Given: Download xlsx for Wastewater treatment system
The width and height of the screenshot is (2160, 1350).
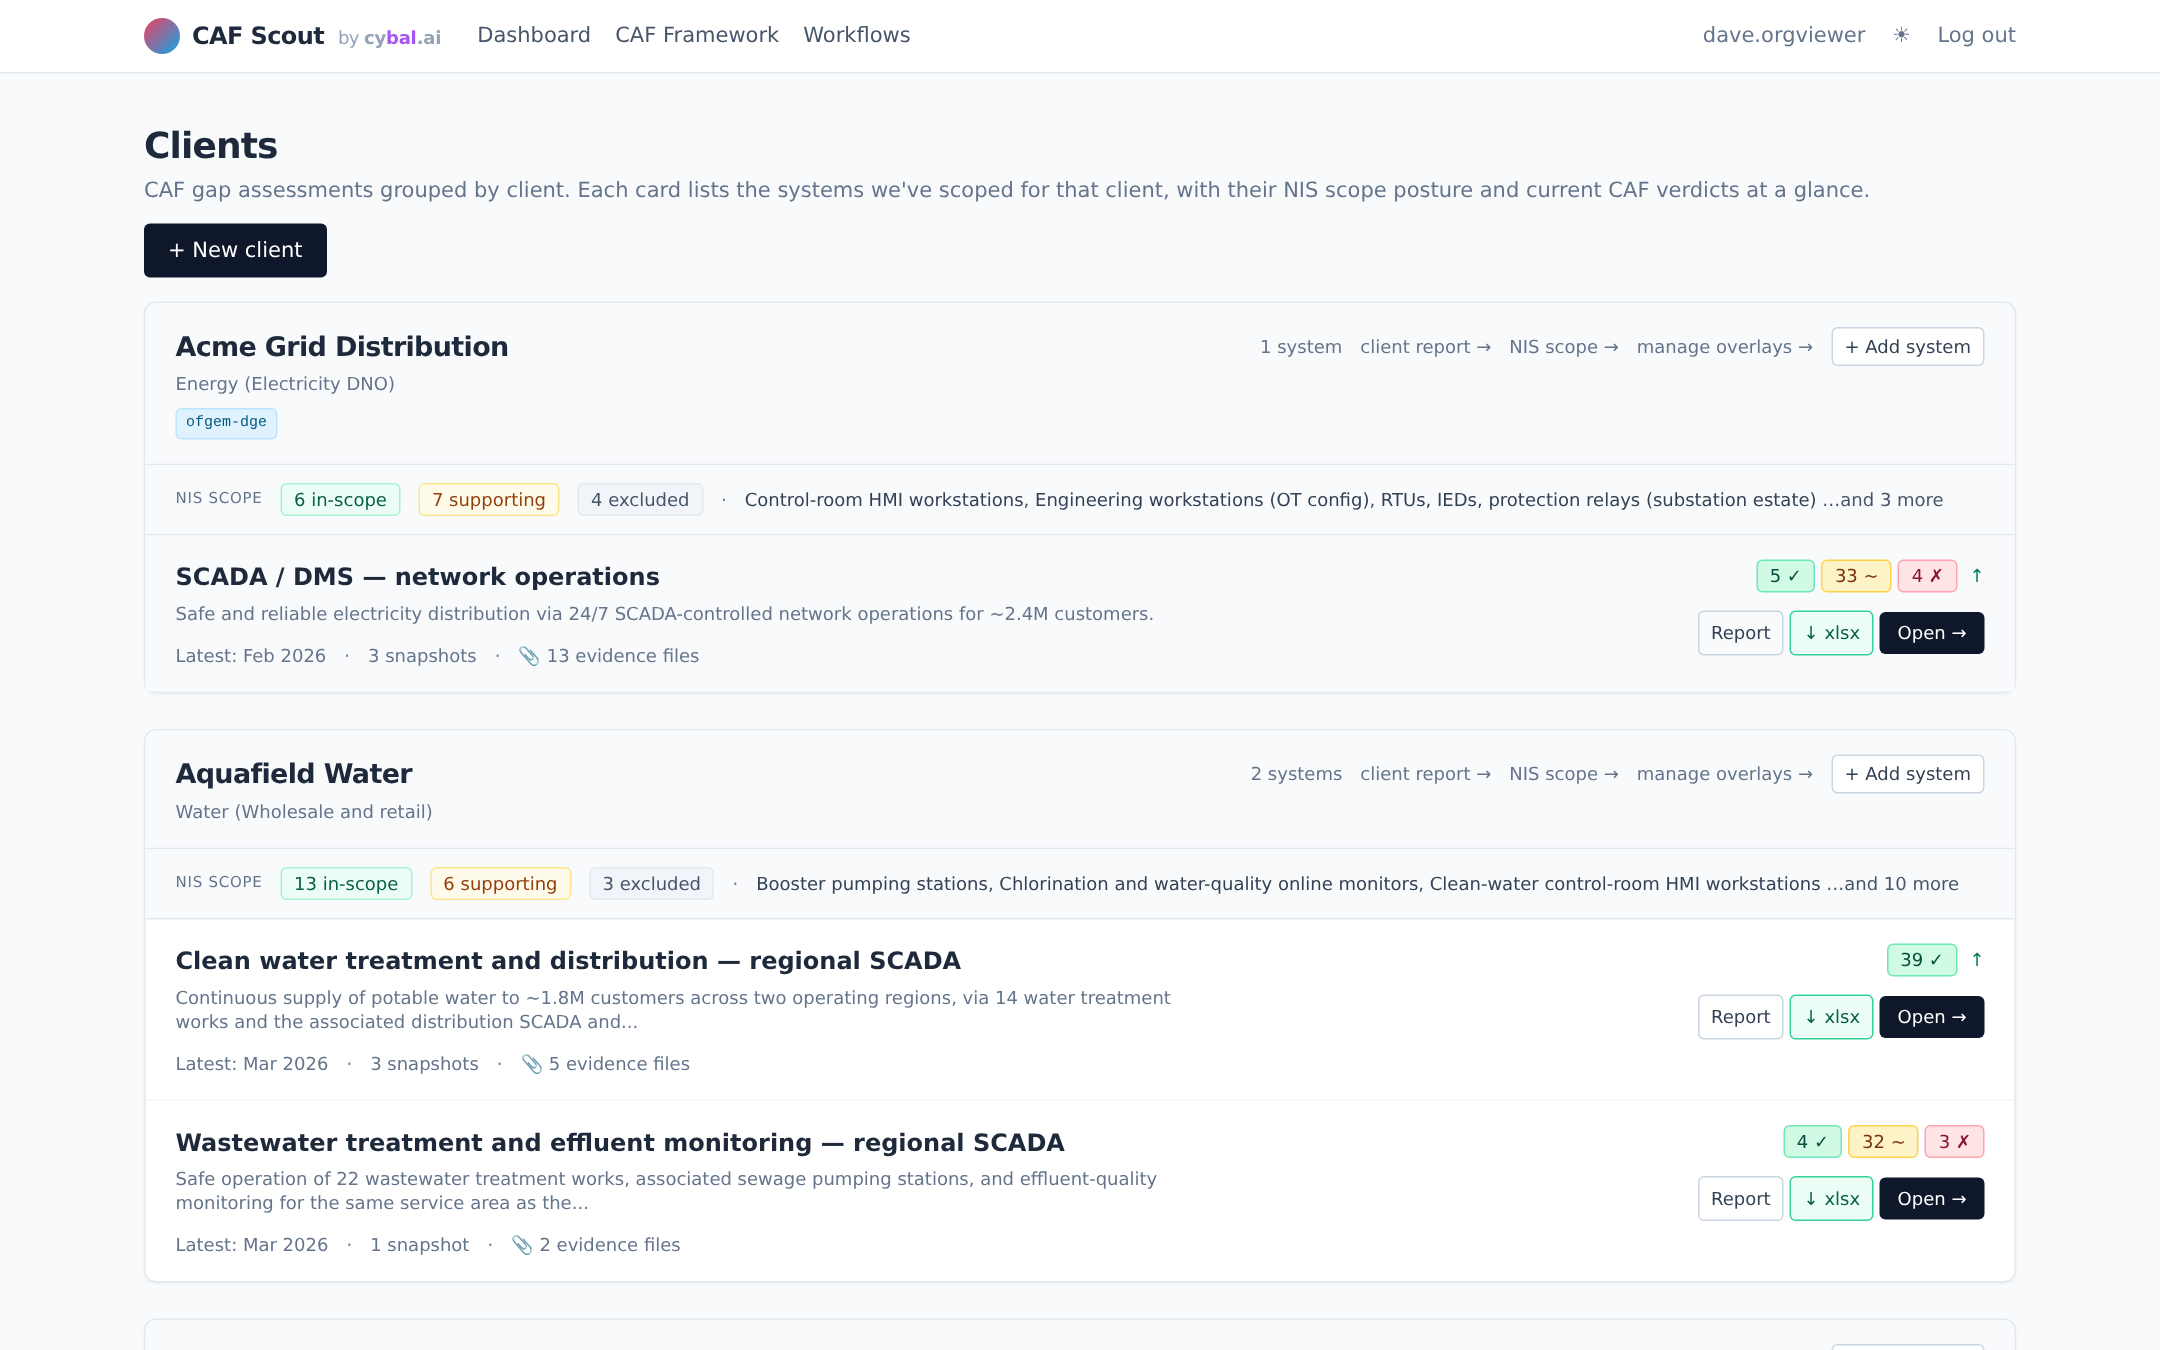Looking at the screenshot, I should pos(1831,1199).
